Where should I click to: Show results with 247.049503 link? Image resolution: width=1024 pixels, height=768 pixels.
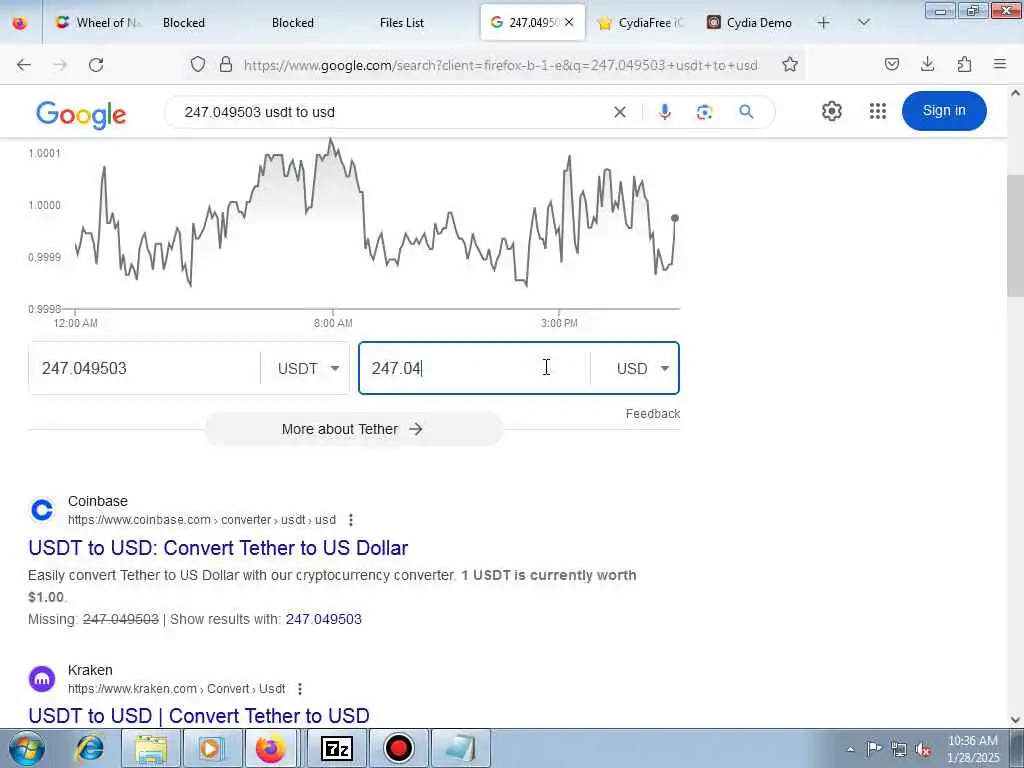(x=323, y=619)
